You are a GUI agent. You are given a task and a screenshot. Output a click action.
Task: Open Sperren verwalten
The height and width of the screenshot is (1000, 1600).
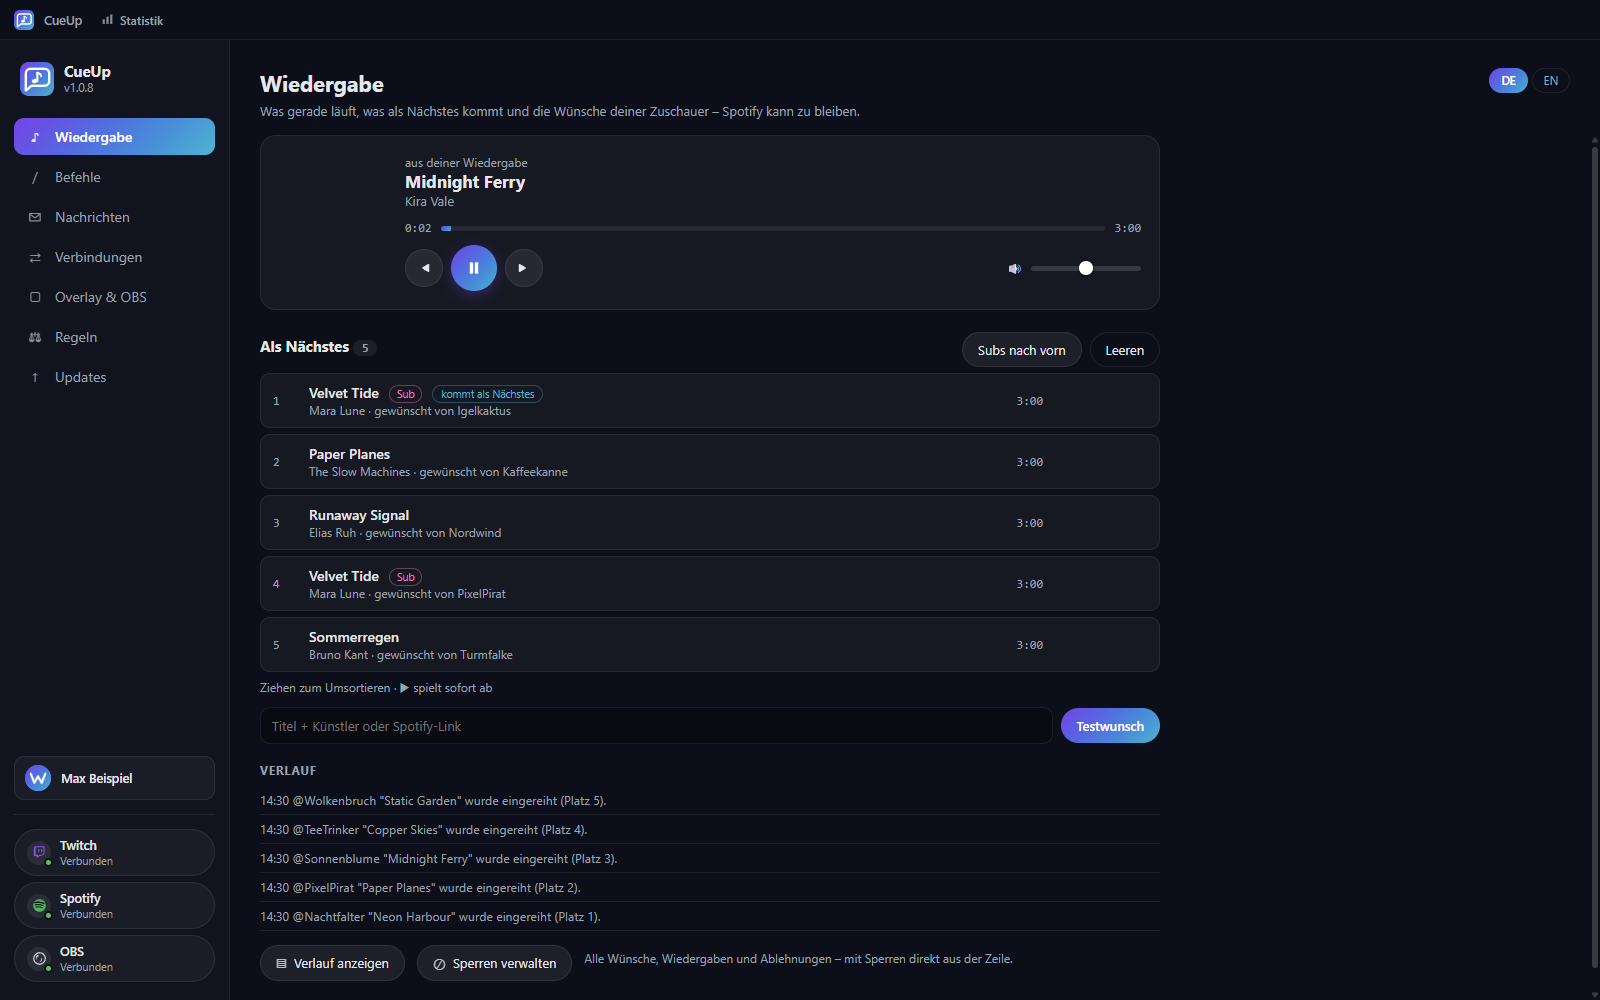coord(494,963)
